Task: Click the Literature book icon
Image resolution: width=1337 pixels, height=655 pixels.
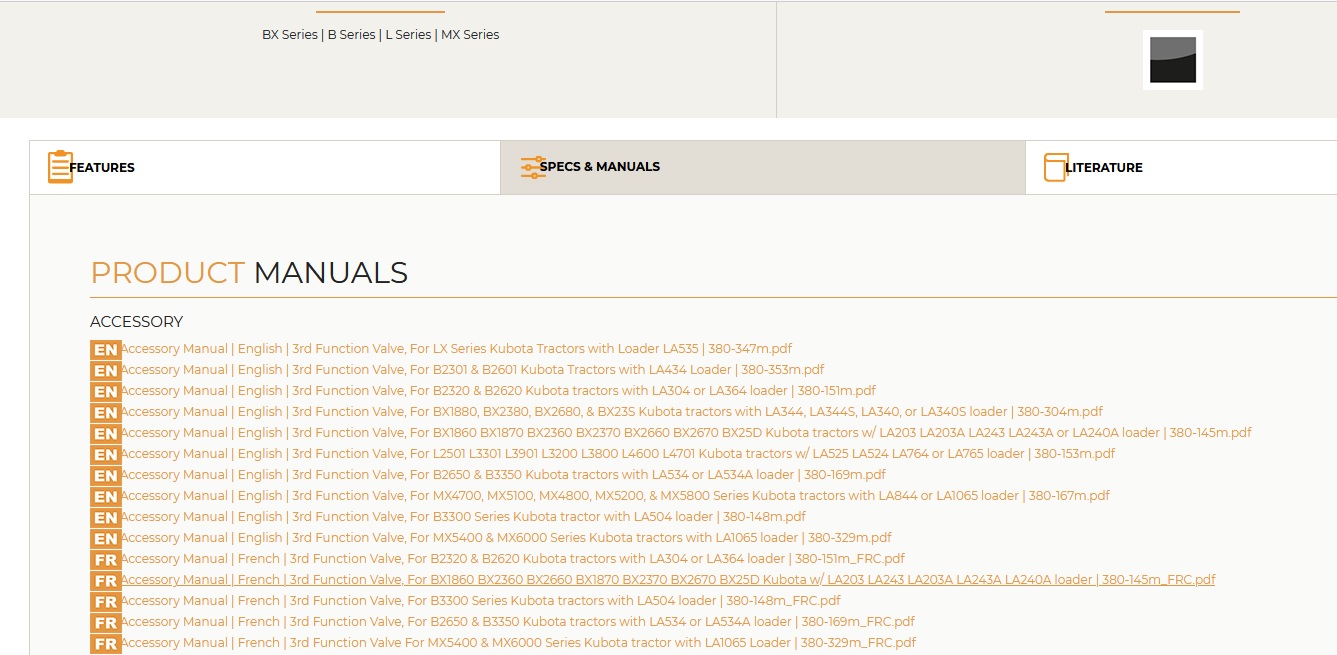Action: pos(1055,167)
